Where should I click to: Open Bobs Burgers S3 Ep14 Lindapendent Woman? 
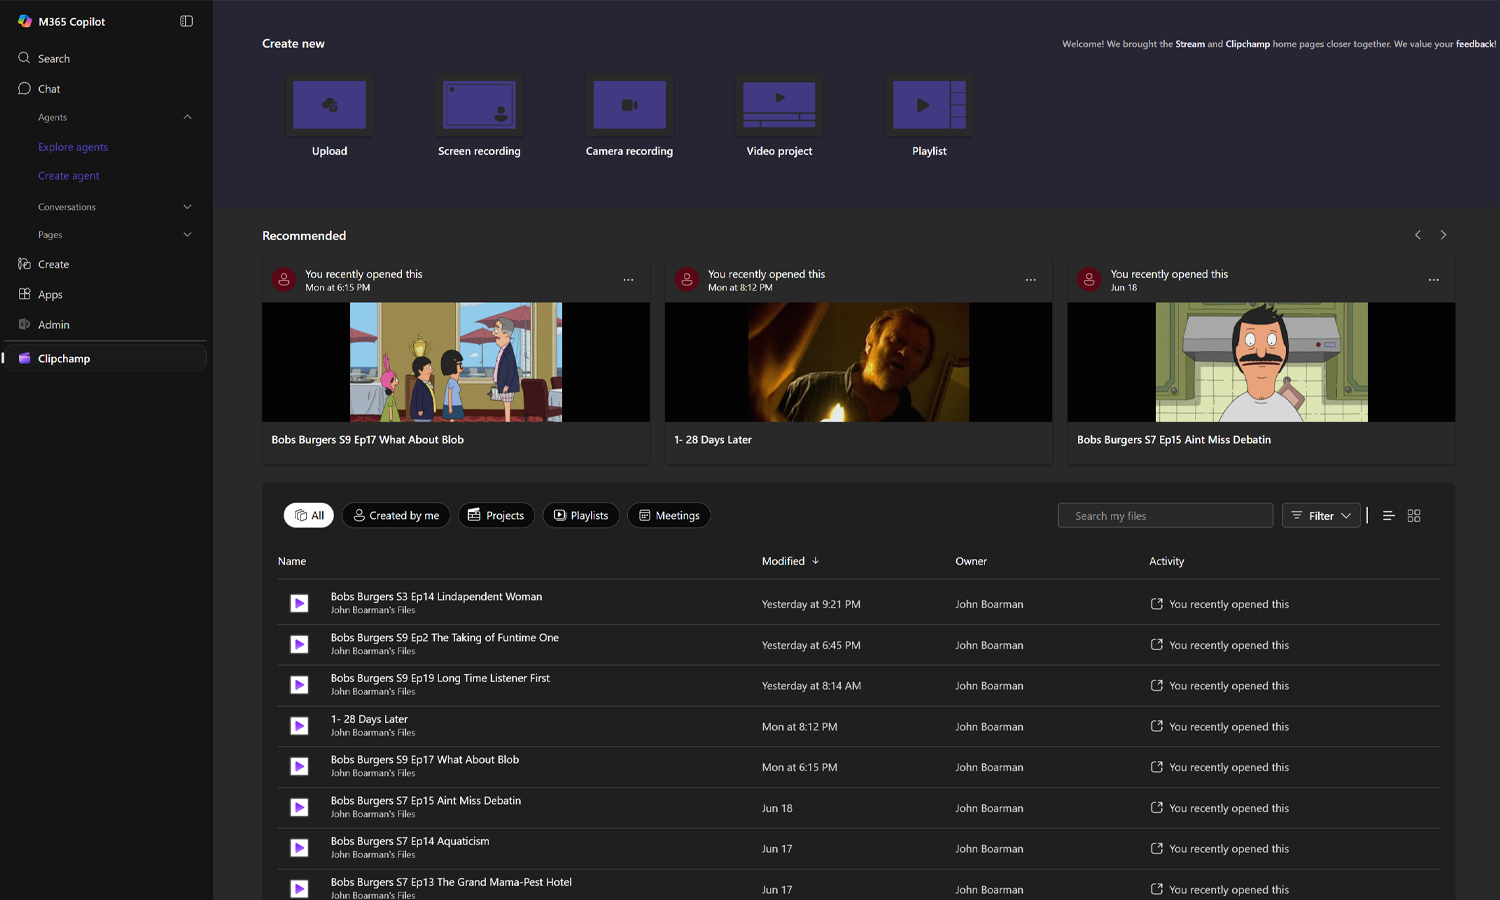436,596
